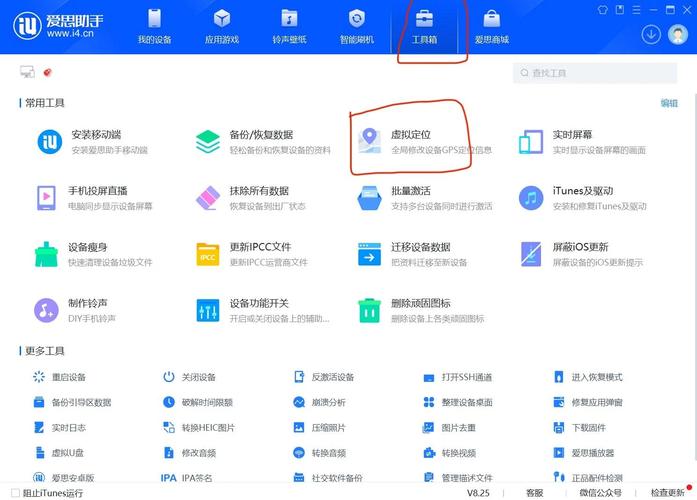Switch to 铃声壁纸 tab
Viewport: 697px width, 500px height.
coord(289,27)
